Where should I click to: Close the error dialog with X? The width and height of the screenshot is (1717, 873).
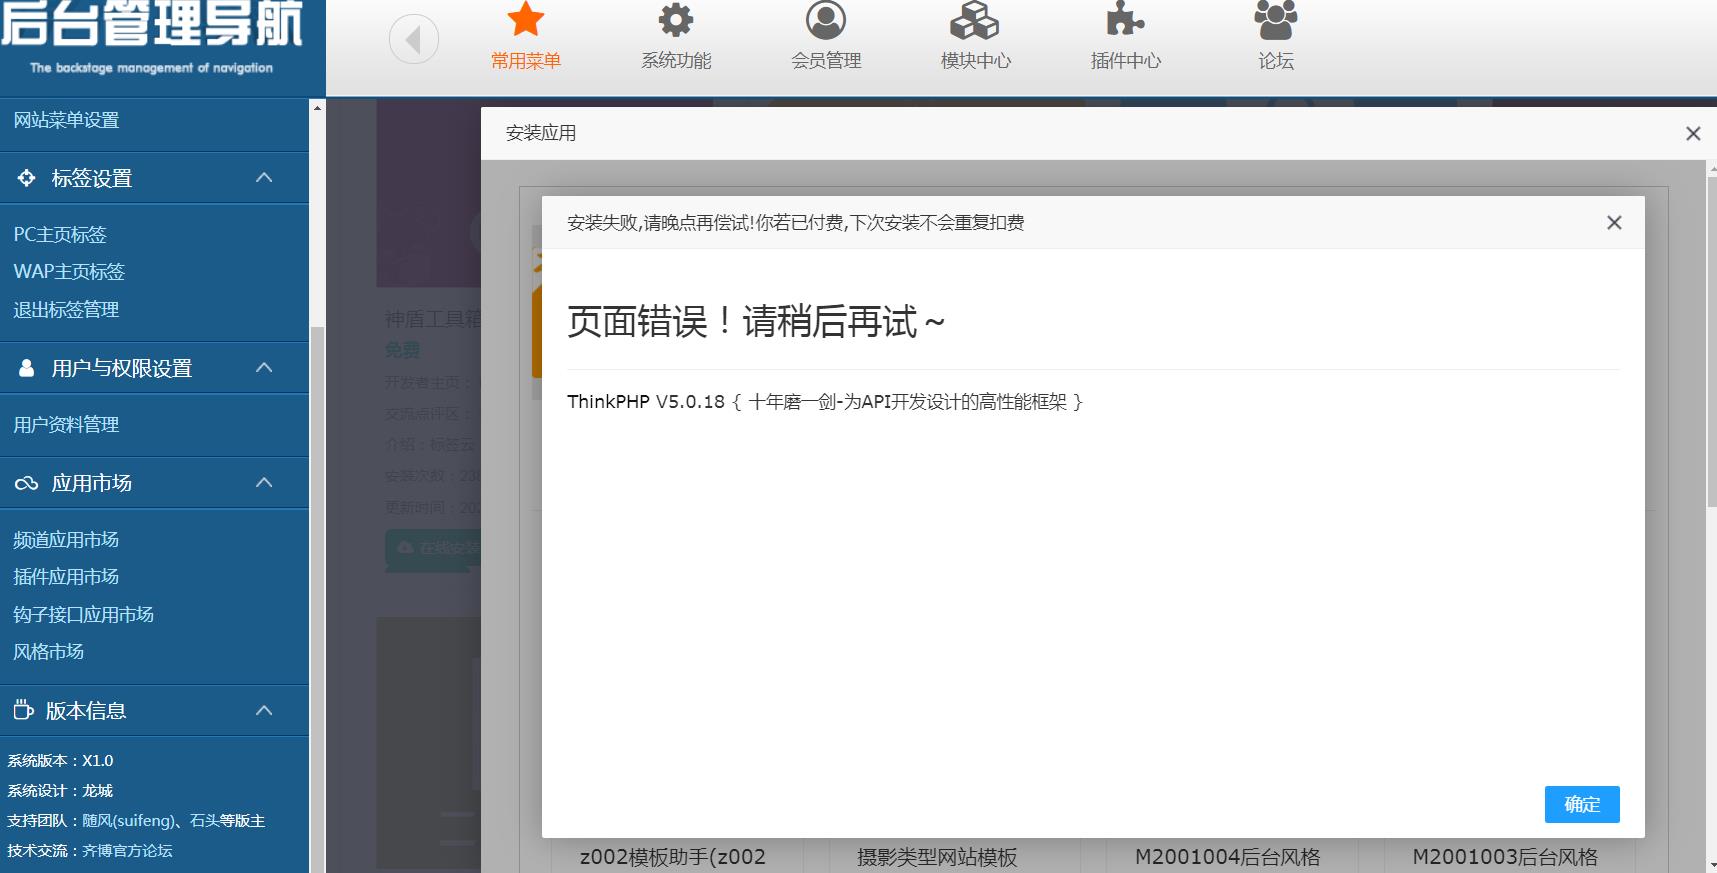(x=1613, y=223)
